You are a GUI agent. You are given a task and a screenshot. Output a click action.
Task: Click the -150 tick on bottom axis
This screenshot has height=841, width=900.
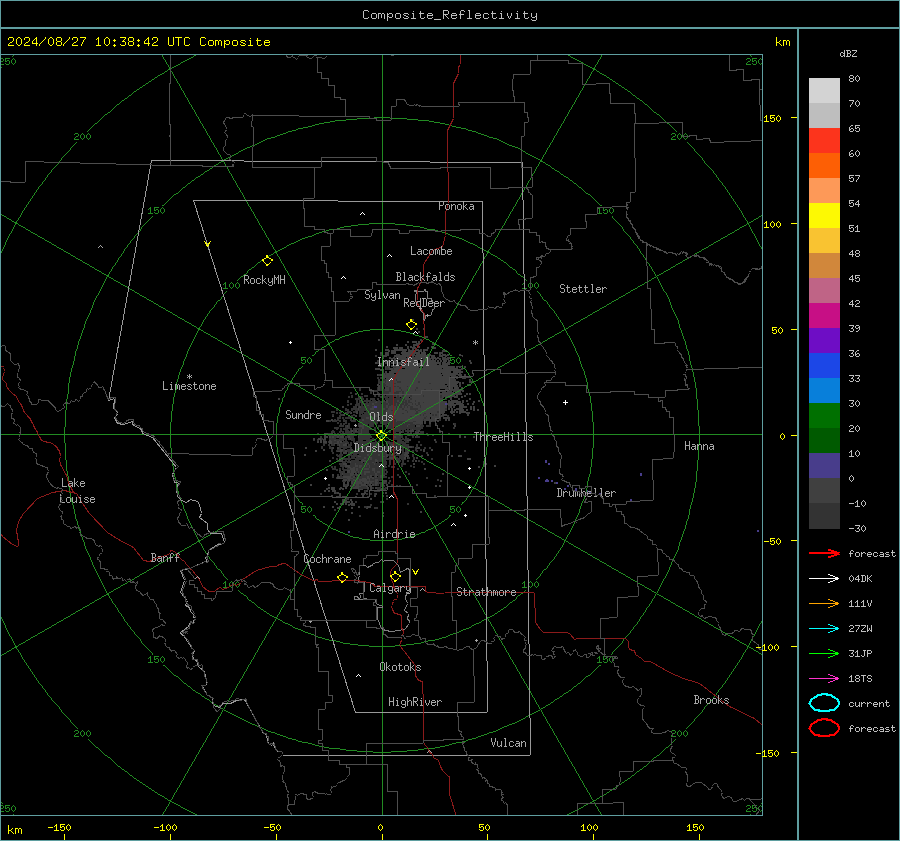(x=59, y=827)
